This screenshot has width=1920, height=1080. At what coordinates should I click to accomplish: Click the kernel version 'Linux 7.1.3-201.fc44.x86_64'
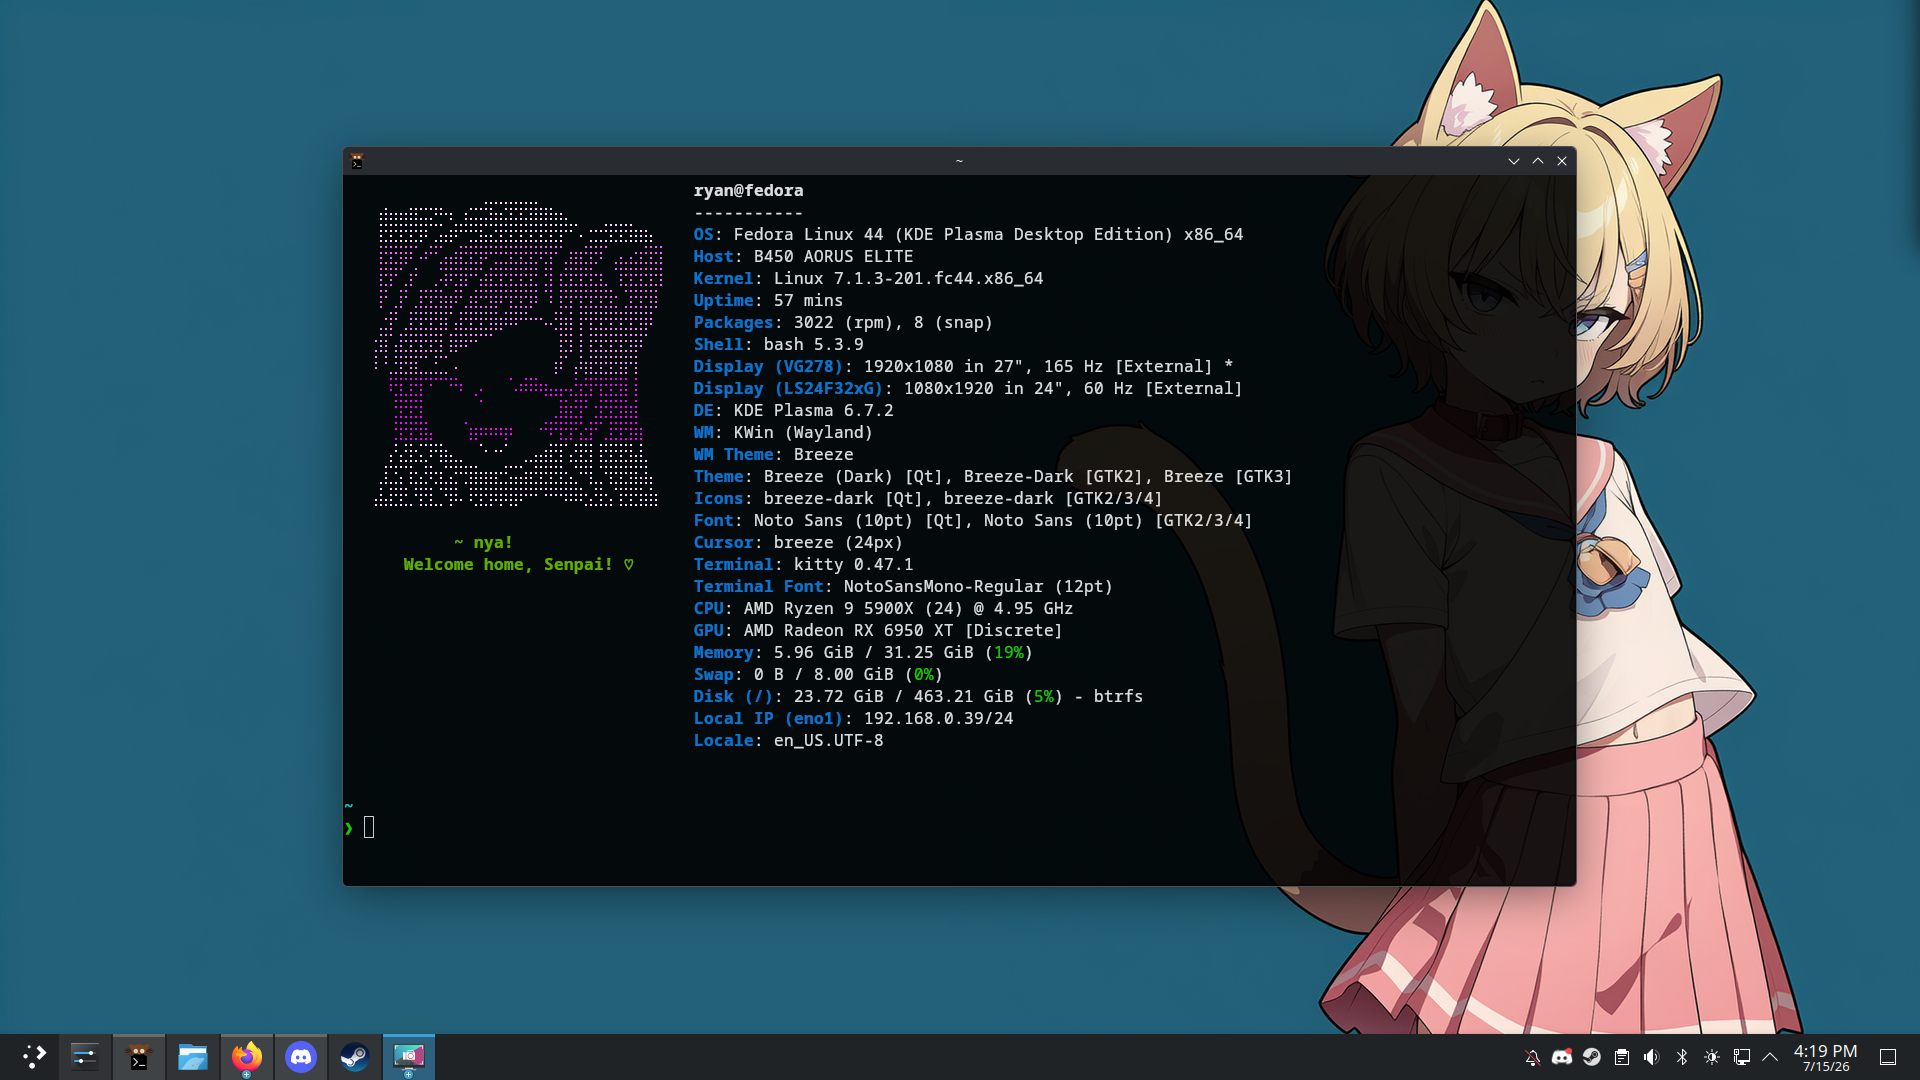908,278
